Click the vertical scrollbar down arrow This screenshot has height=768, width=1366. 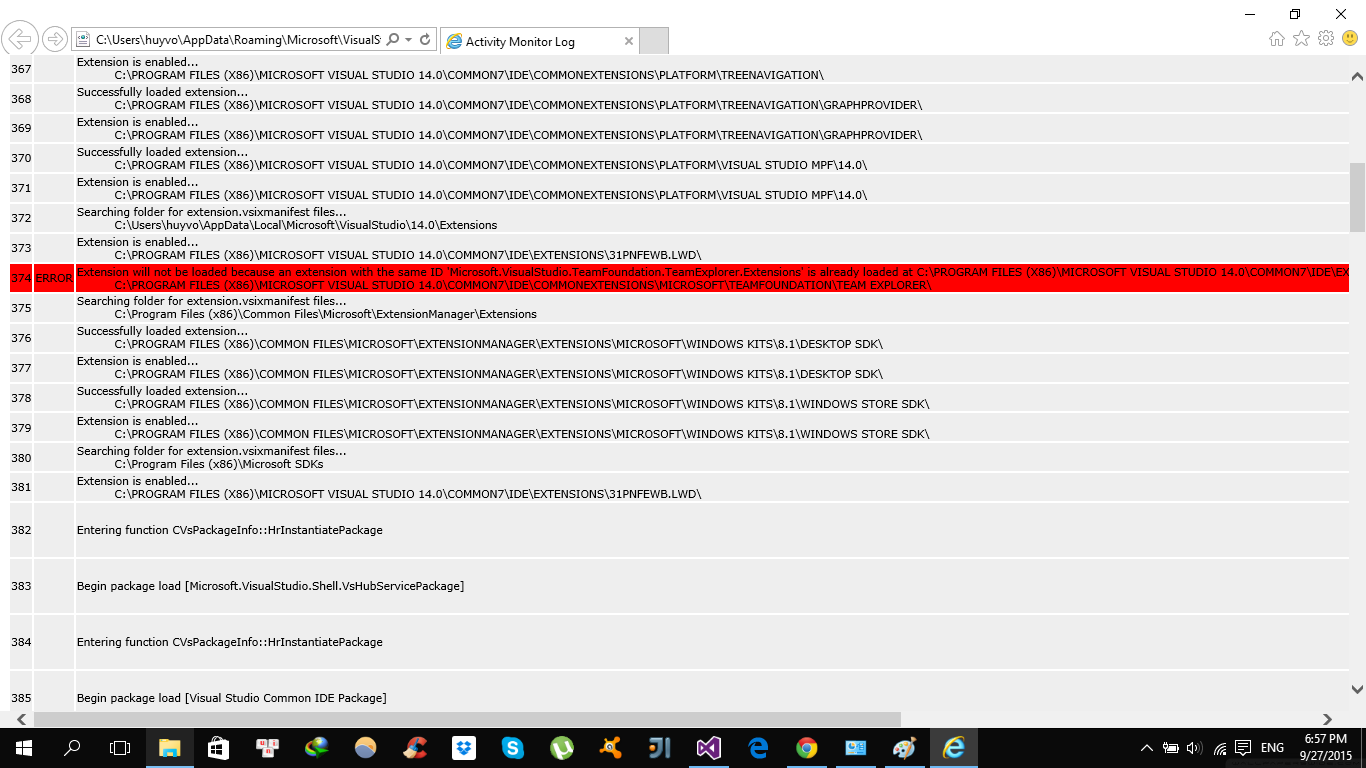tap(1357, 689)
